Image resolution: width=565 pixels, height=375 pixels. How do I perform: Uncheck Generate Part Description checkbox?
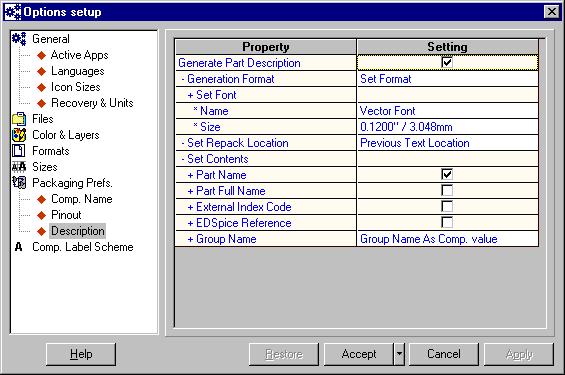point(447,62)
